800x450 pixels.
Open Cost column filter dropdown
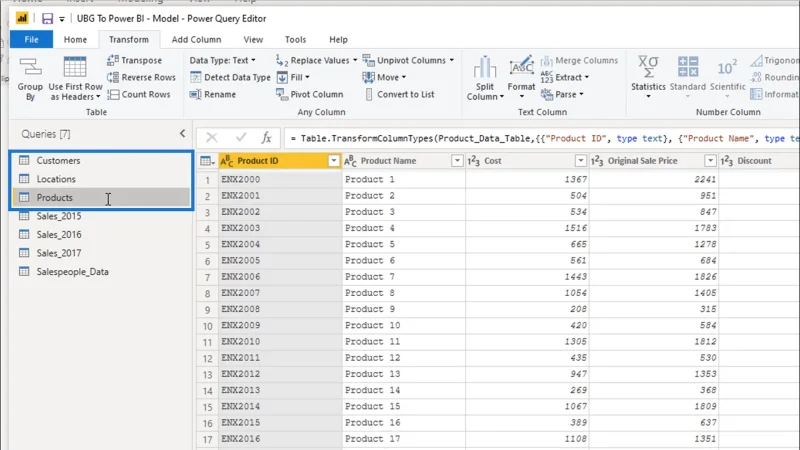581,161
